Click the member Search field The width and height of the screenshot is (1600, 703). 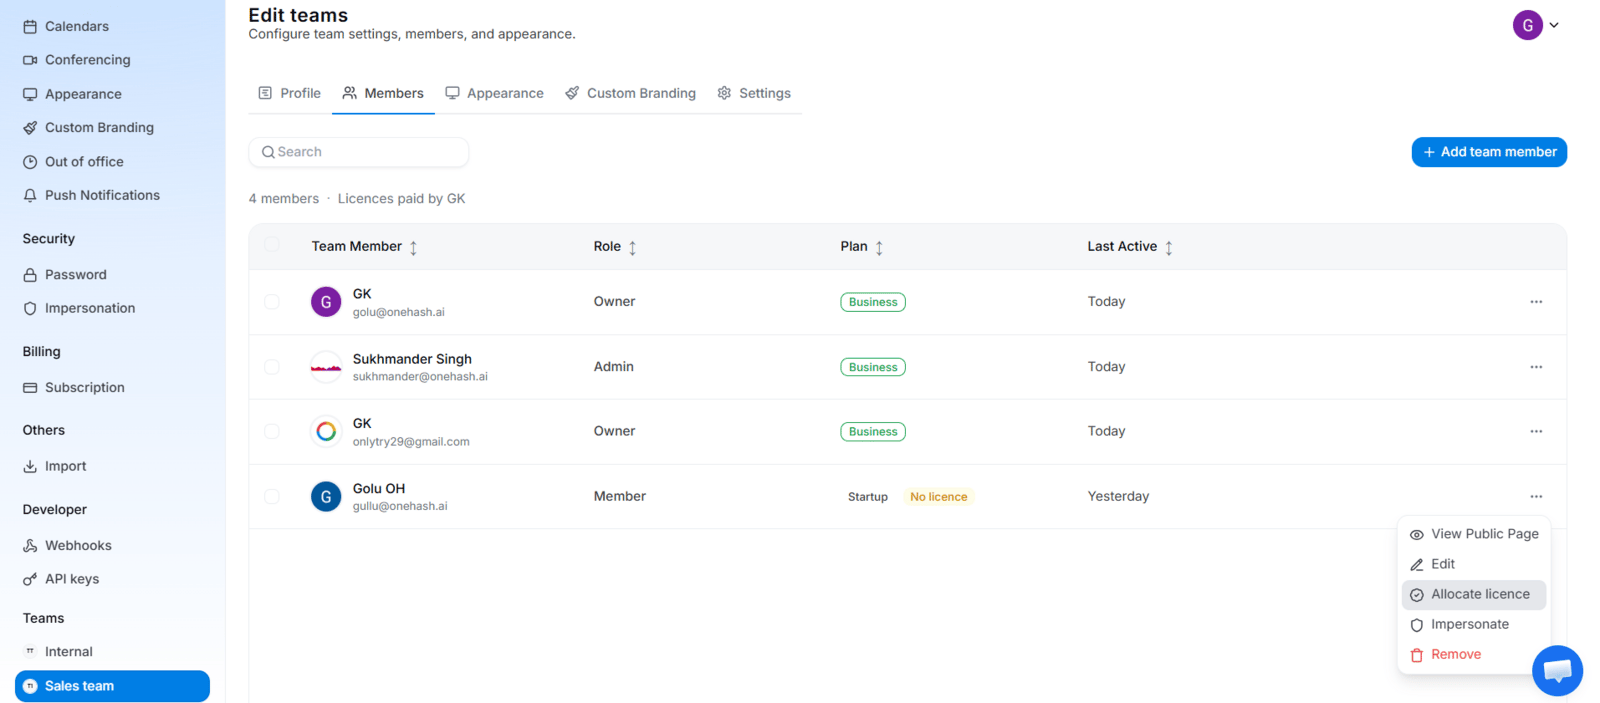pos(359,152)
